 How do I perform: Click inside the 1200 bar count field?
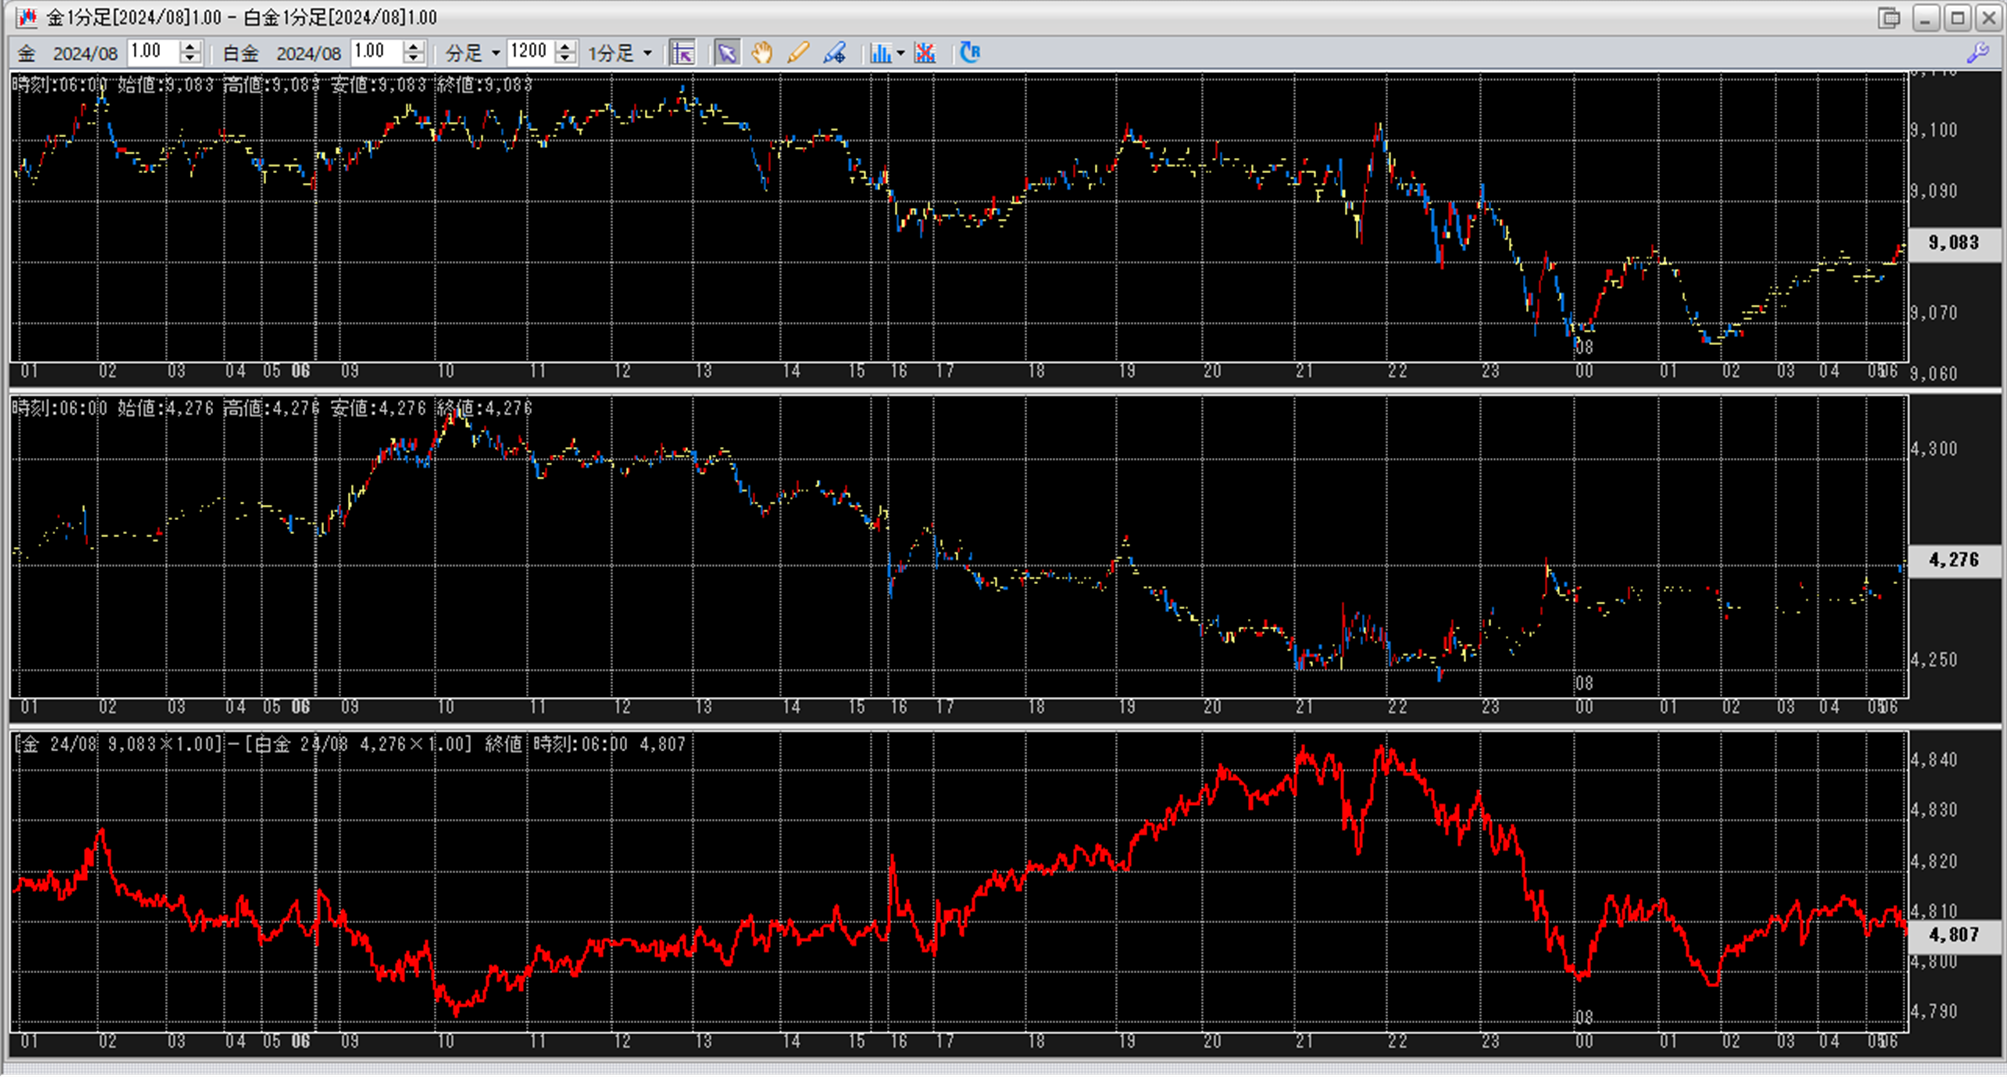529,52
